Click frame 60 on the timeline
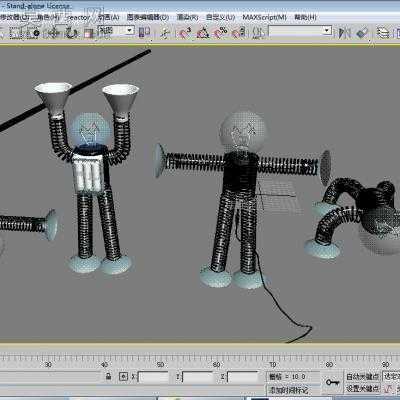The width and height of the screenshot is (400, 400). point(217,365)
